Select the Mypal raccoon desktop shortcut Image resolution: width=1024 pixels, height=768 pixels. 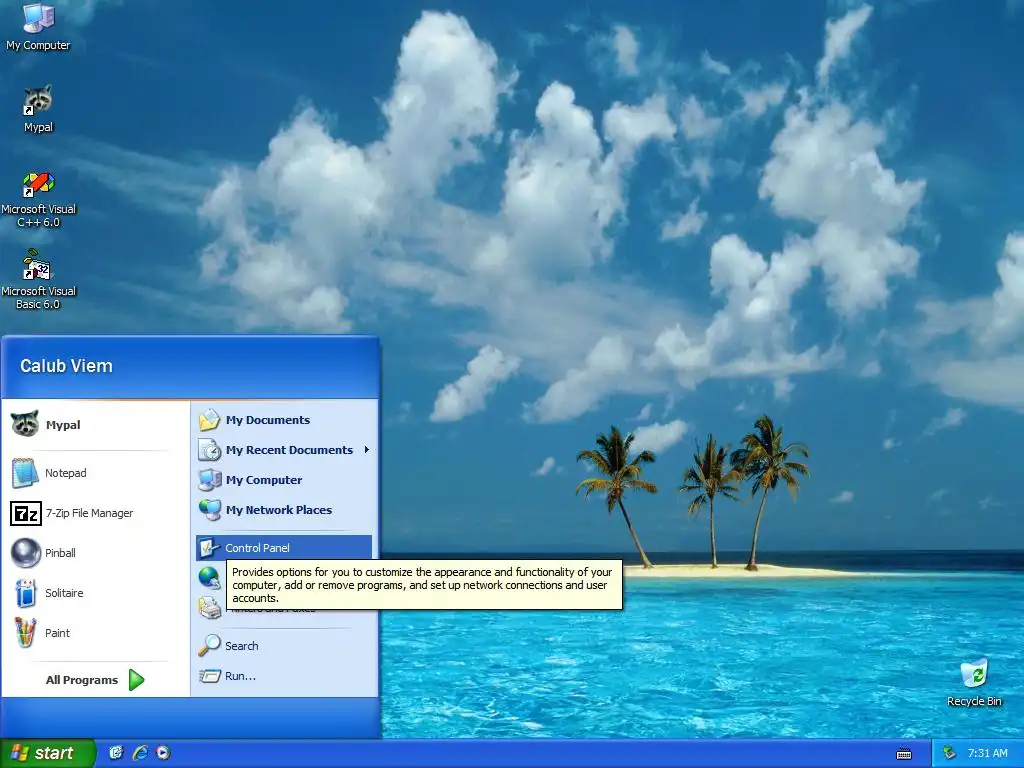pos(38,109)
